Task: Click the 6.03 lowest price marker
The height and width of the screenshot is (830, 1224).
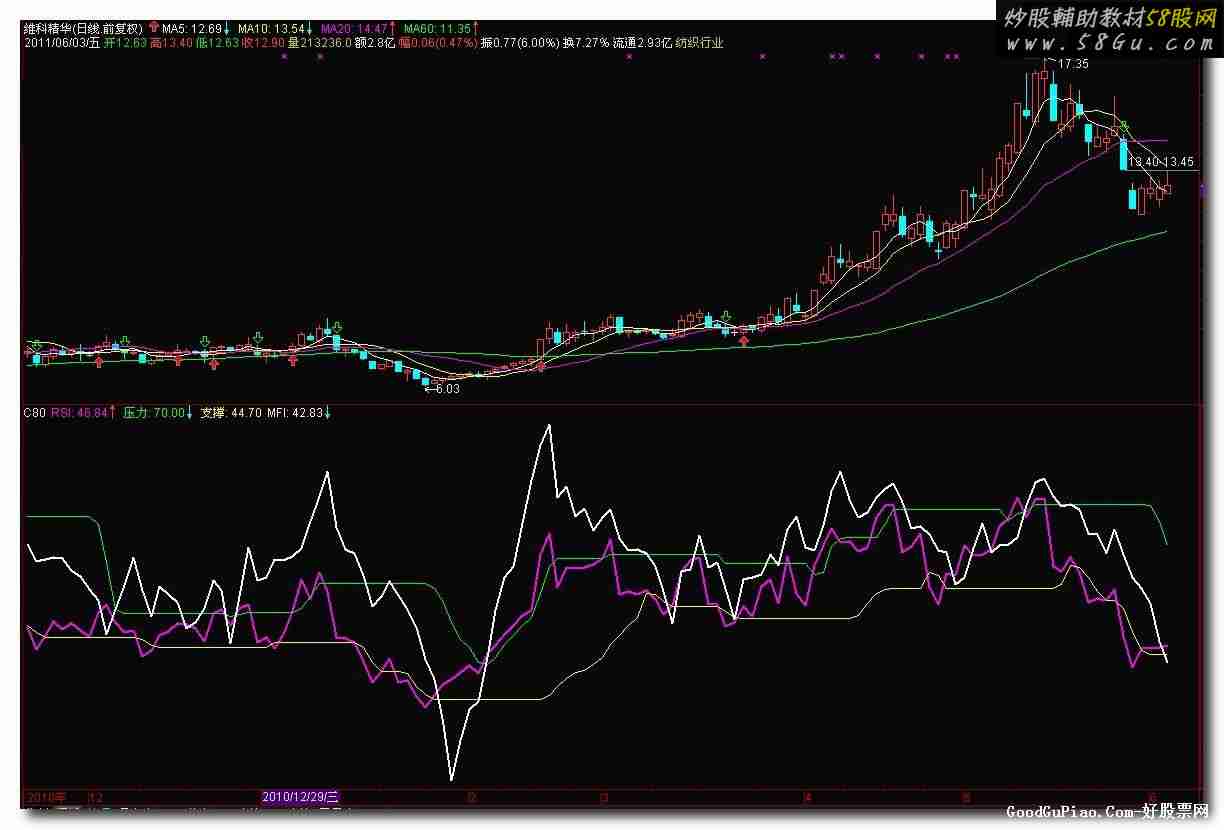Action: (442, 389)
